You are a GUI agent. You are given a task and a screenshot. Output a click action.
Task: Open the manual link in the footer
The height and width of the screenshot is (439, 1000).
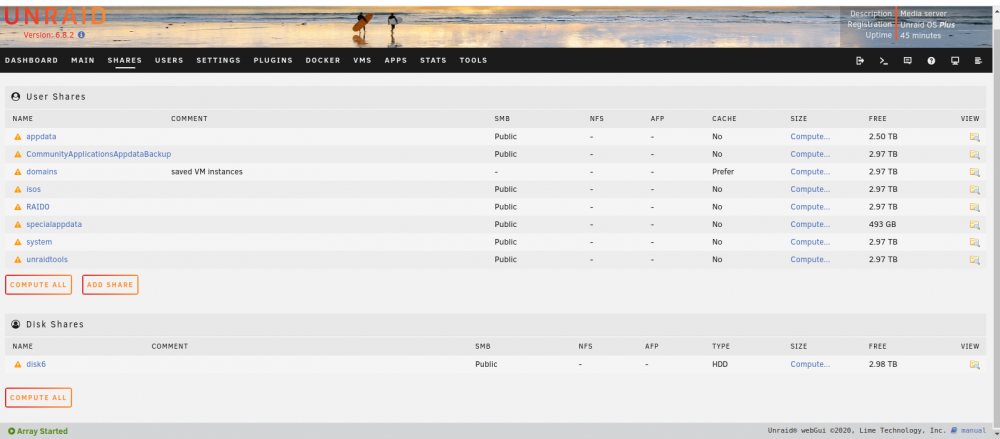pyautogui.click(x=973, y=431)
